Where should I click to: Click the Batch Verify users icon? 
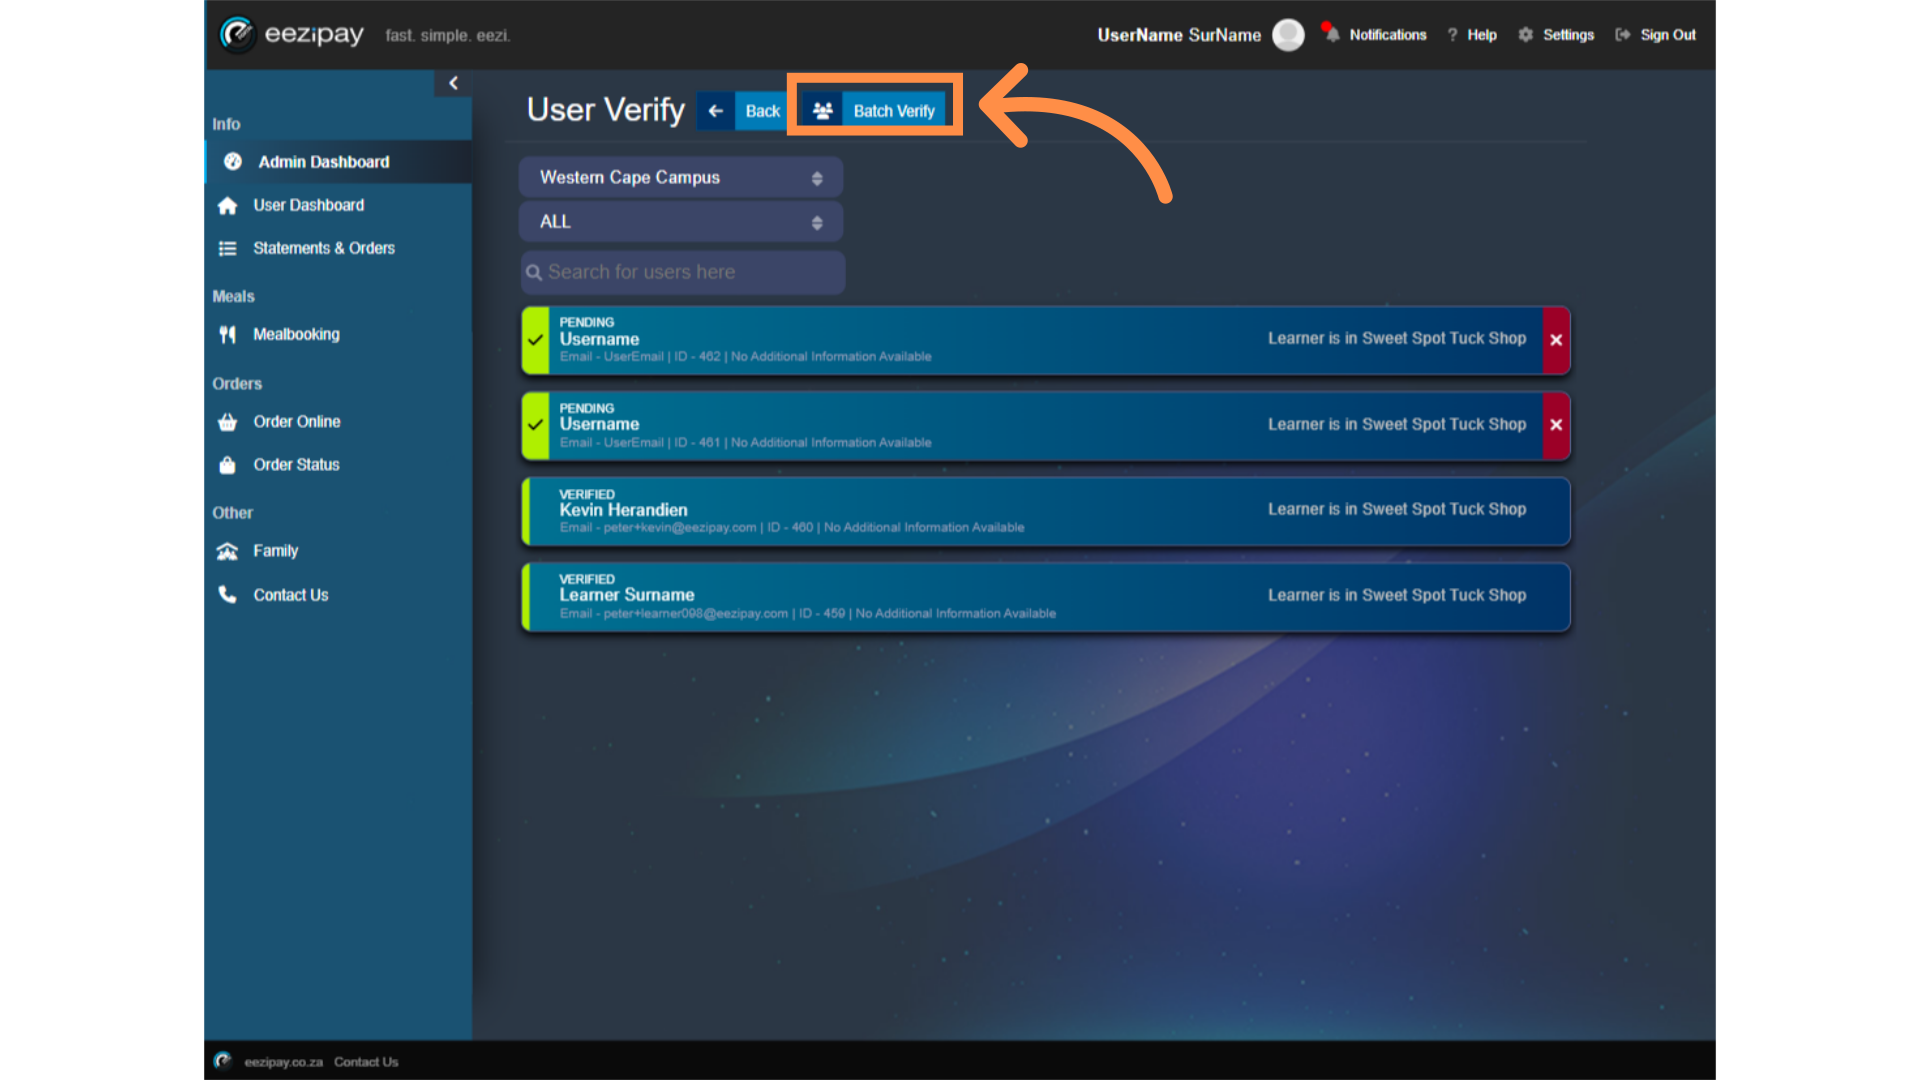tap(823, 111)
